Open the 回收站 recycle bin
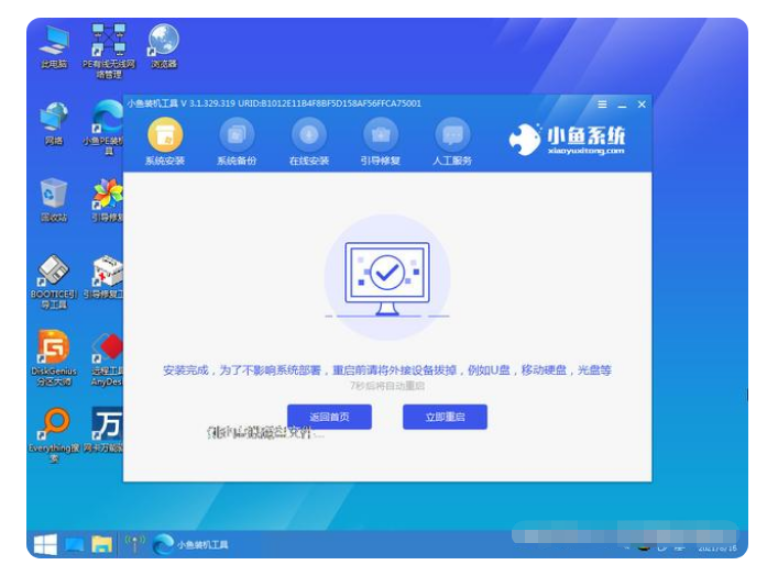Viewport: 779px width, 581px height. 54,197
